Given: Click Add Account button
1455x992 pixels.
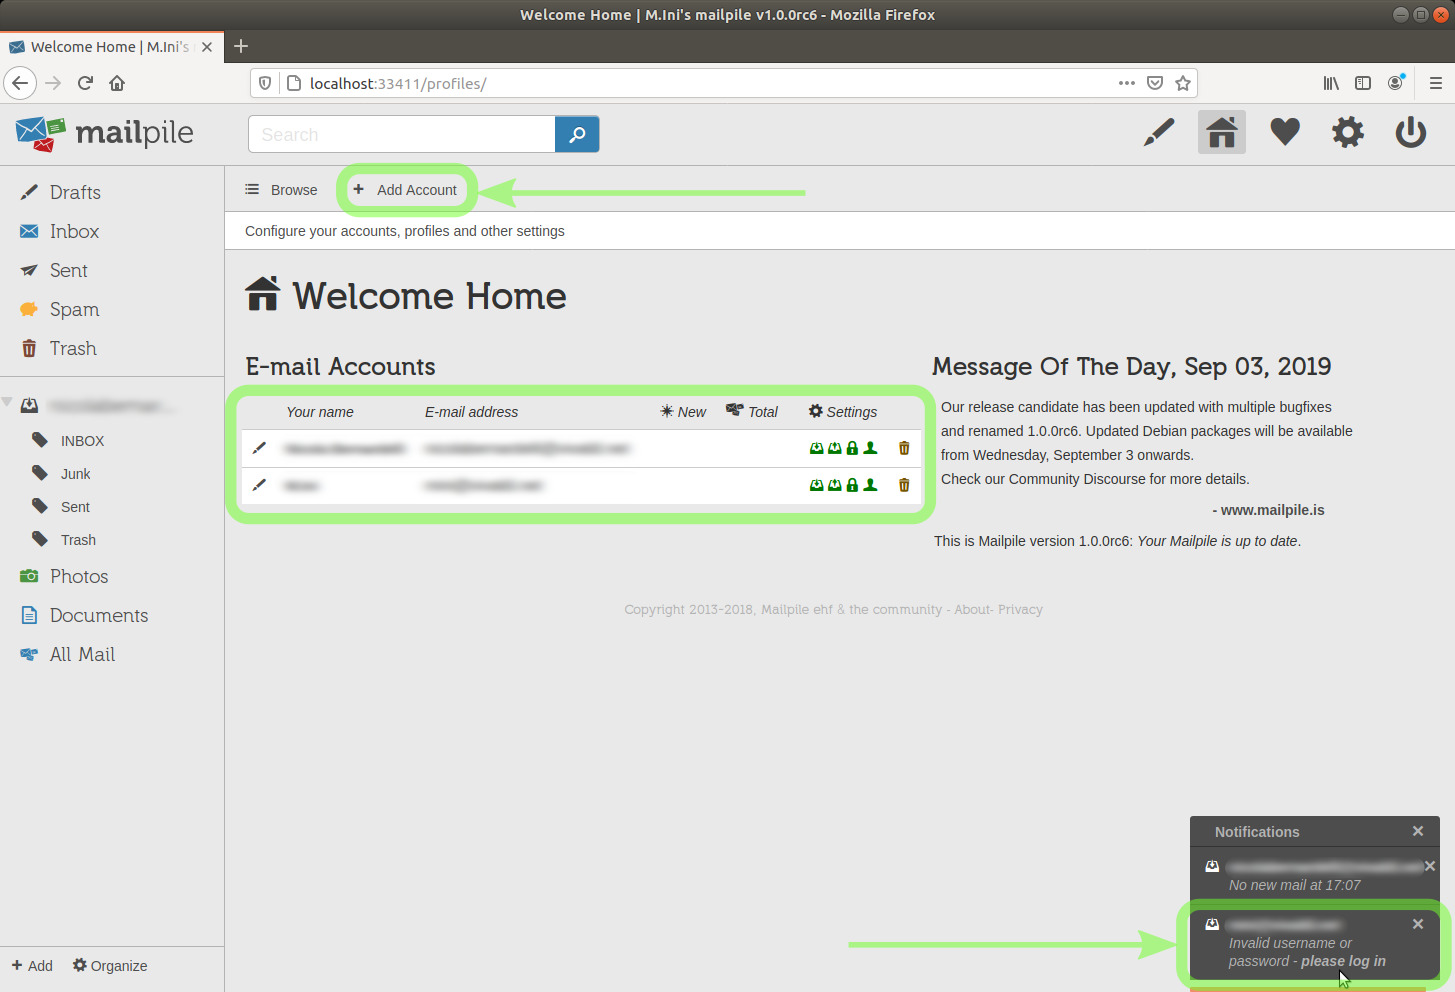Looking at the screenshot, I should point(405,190).
